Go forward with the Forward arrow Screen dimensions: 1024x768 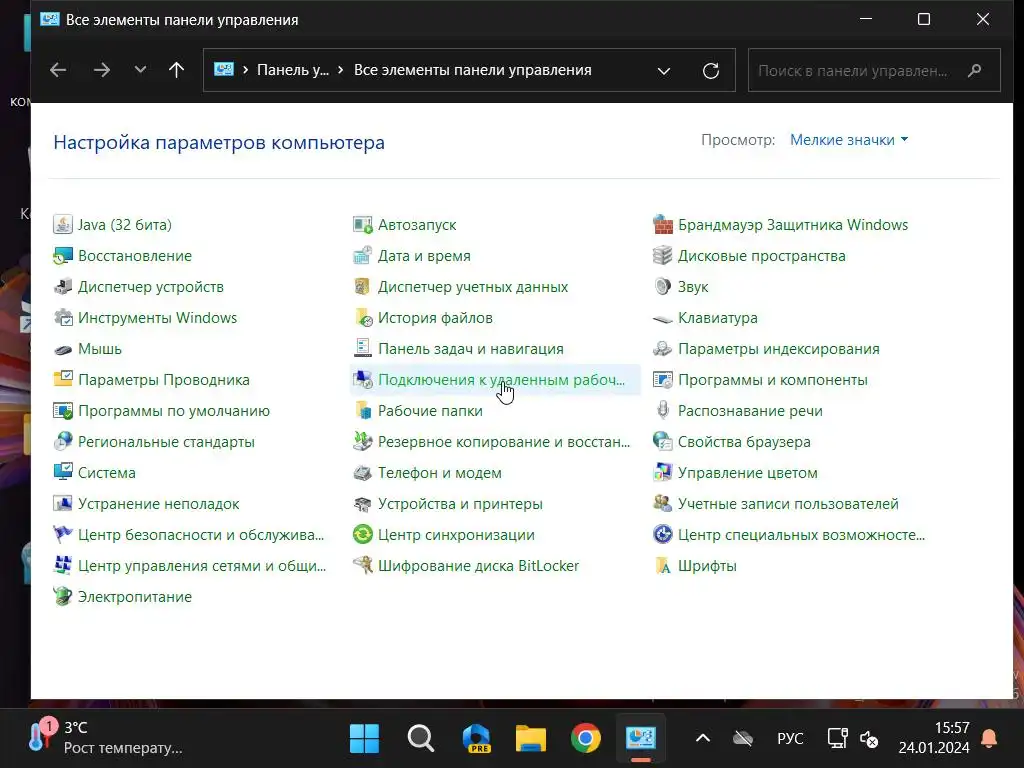point(102,70)
